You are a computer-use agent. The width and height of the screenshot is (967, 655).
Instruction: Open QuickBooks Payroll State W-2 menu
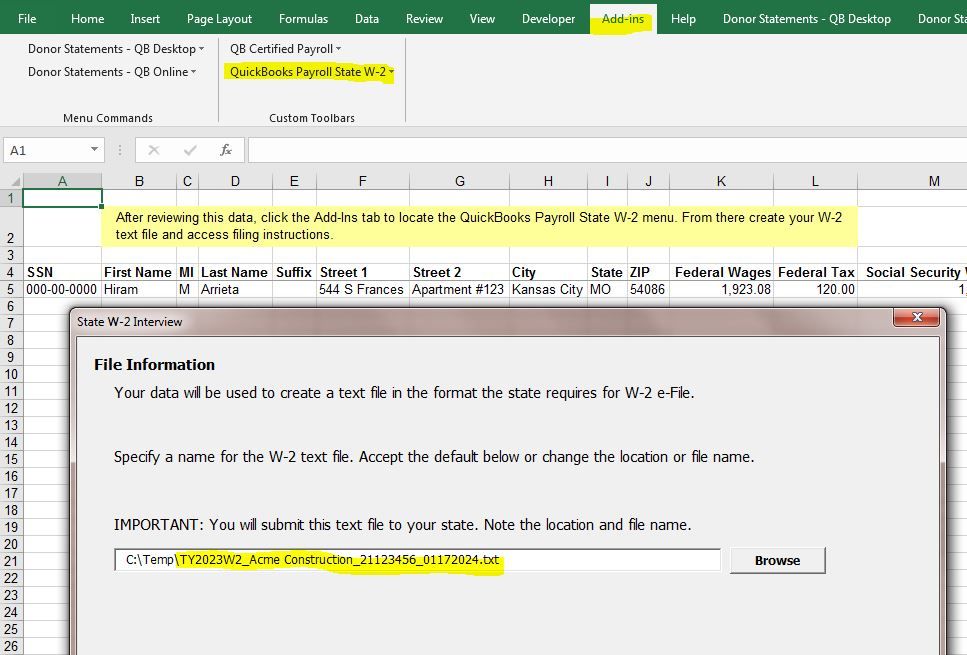pos(311,72)
